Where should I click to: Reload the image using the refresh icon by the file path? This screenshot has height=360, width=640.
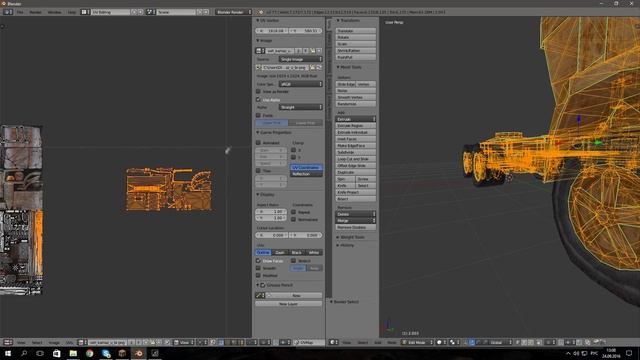pyautogui.click(x=319, y=67)
